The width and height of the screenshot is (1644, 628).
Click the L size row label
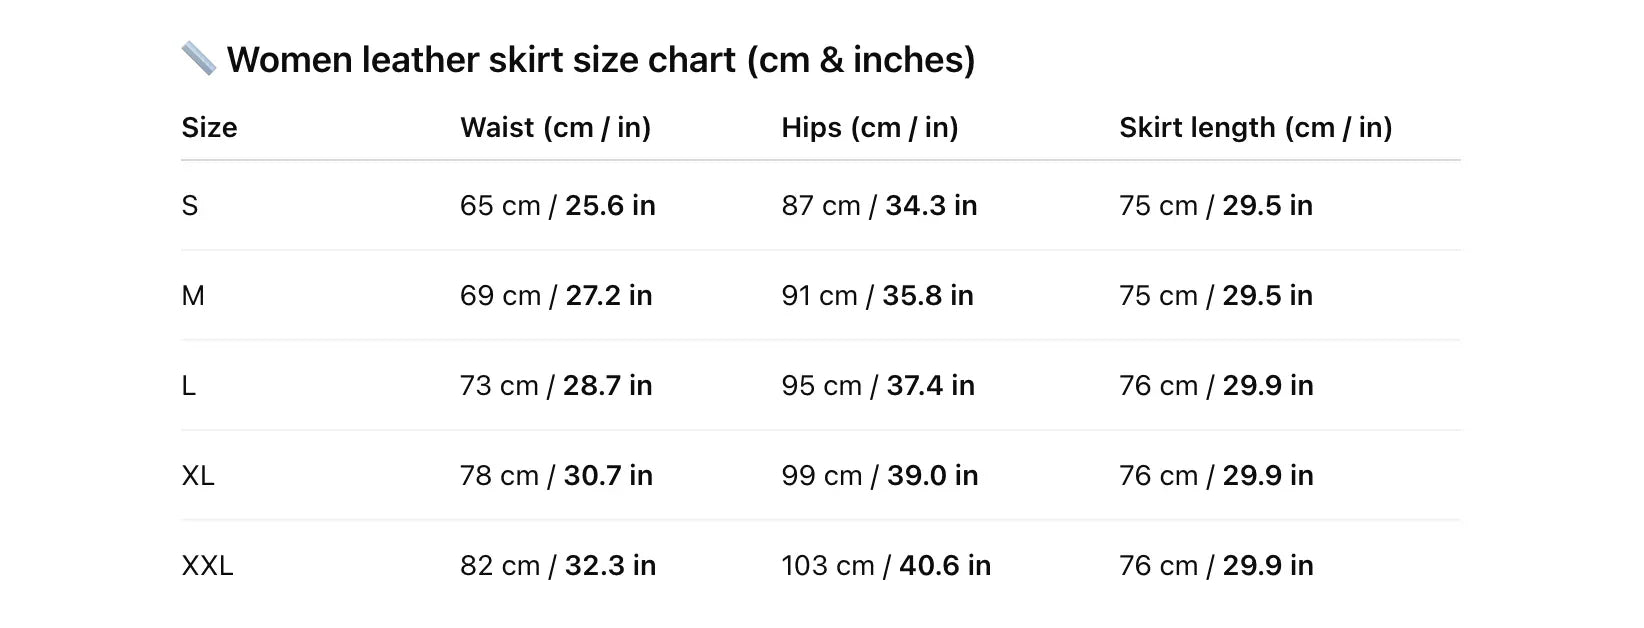[189, 386]
